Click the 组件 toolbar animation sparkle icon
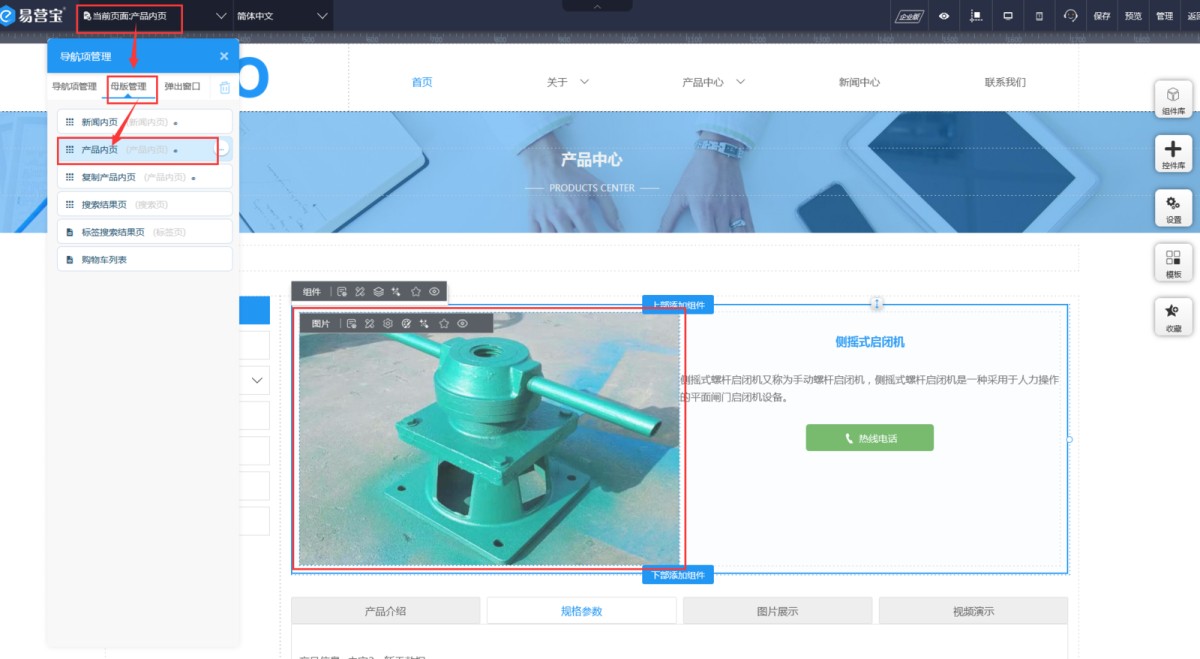1200x659 pixels. (x=396, y=292)
